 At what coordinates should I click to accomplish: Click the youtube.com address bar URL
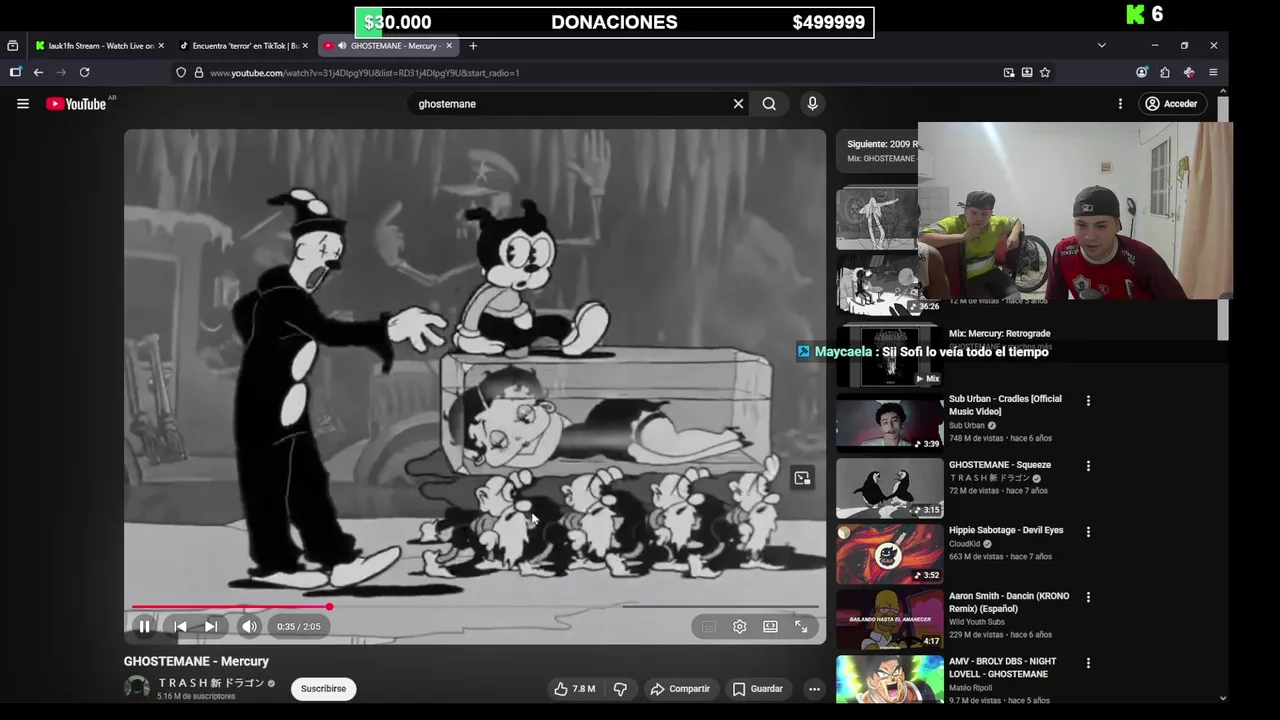click(x=364, y=73)
